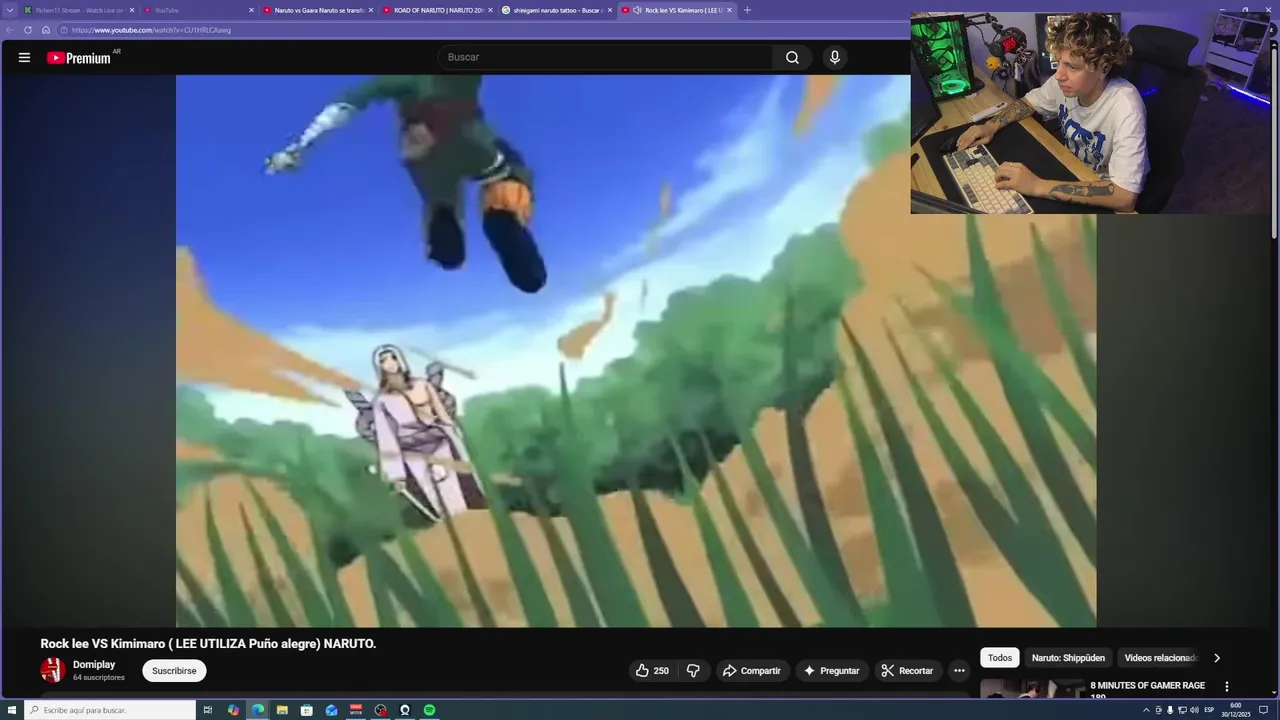Select the Todos filter chip

click(1000, 658)
